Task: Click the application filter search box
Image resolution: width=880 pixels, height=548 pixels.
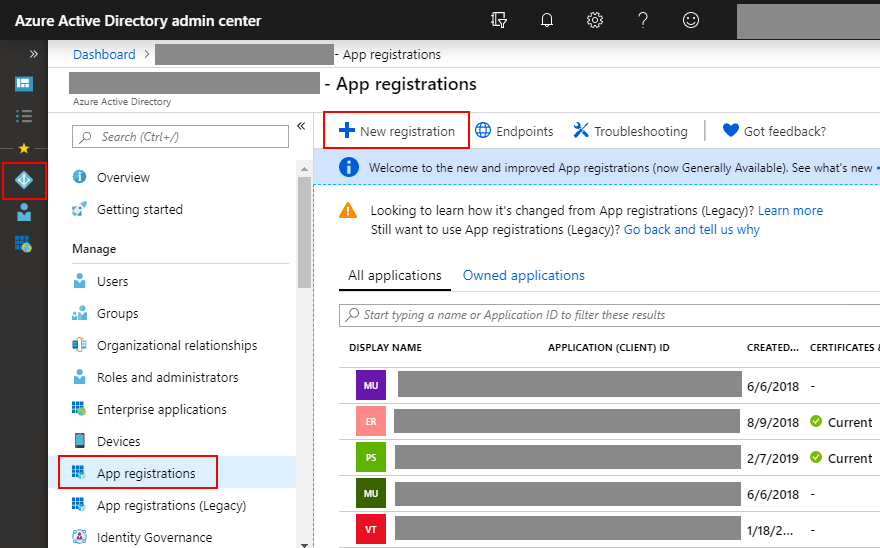Action: [x=609, y=315]
